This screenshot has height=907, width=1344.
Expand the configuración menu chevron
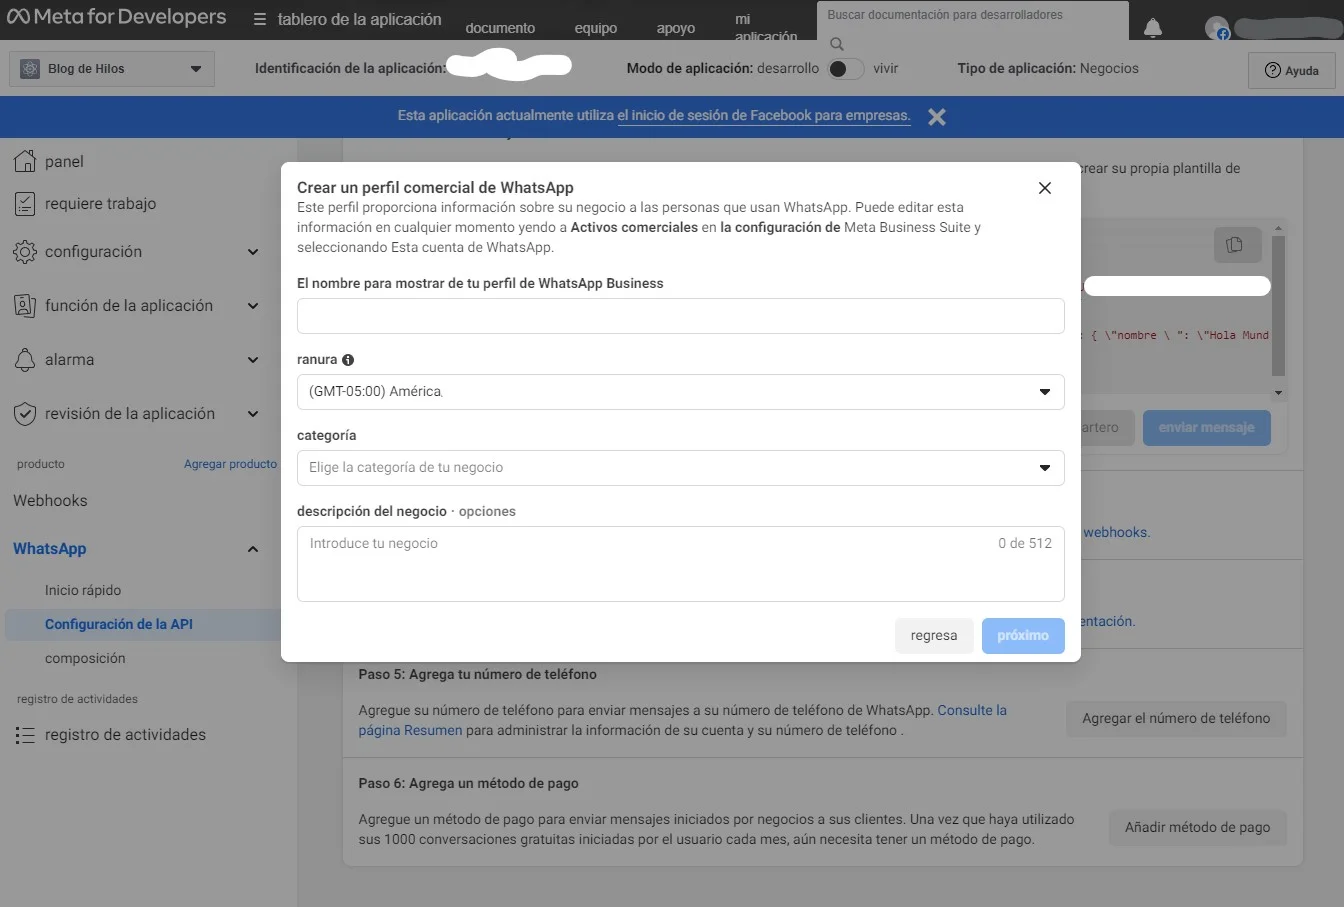point(253,252)
